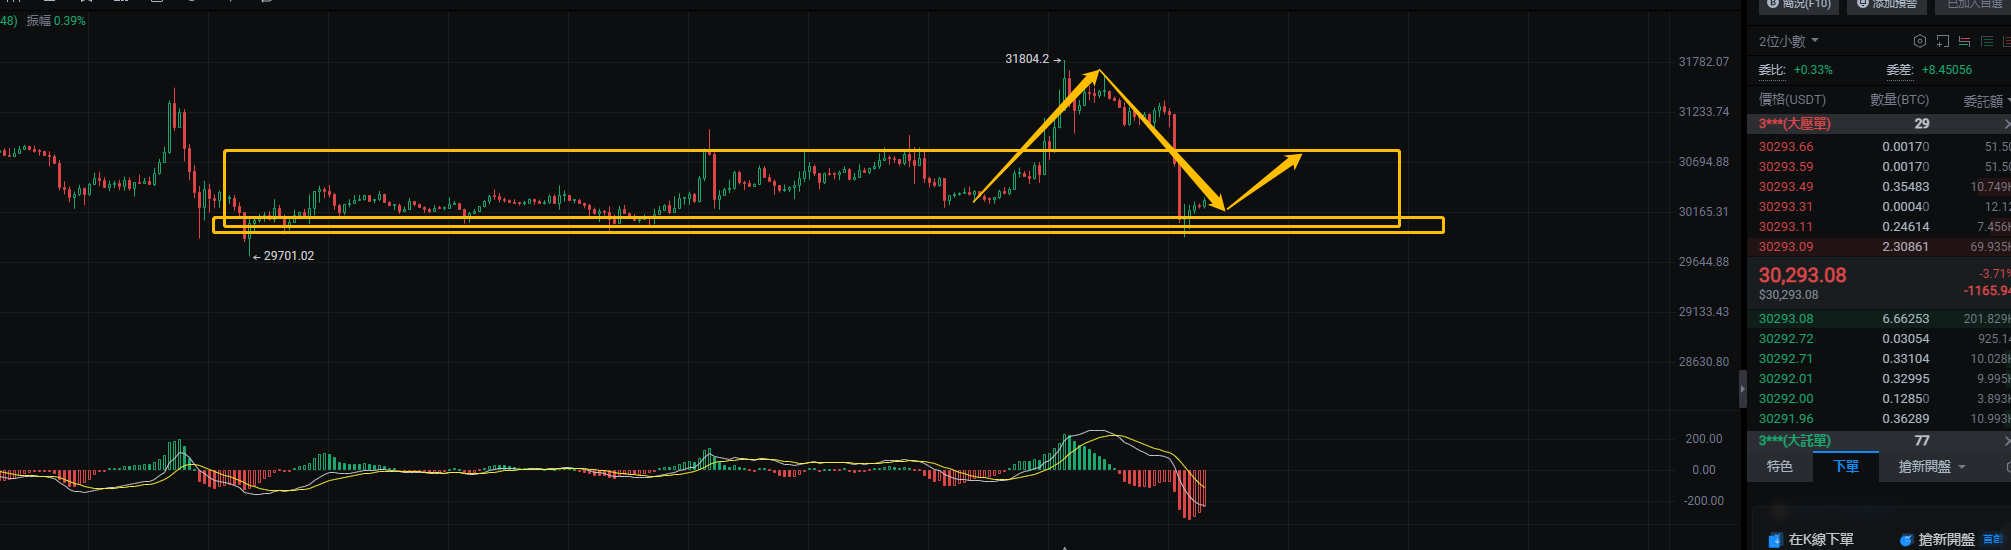
Task: Click the bracket popout icon beside hexagon
Action: coord(1942,41)
